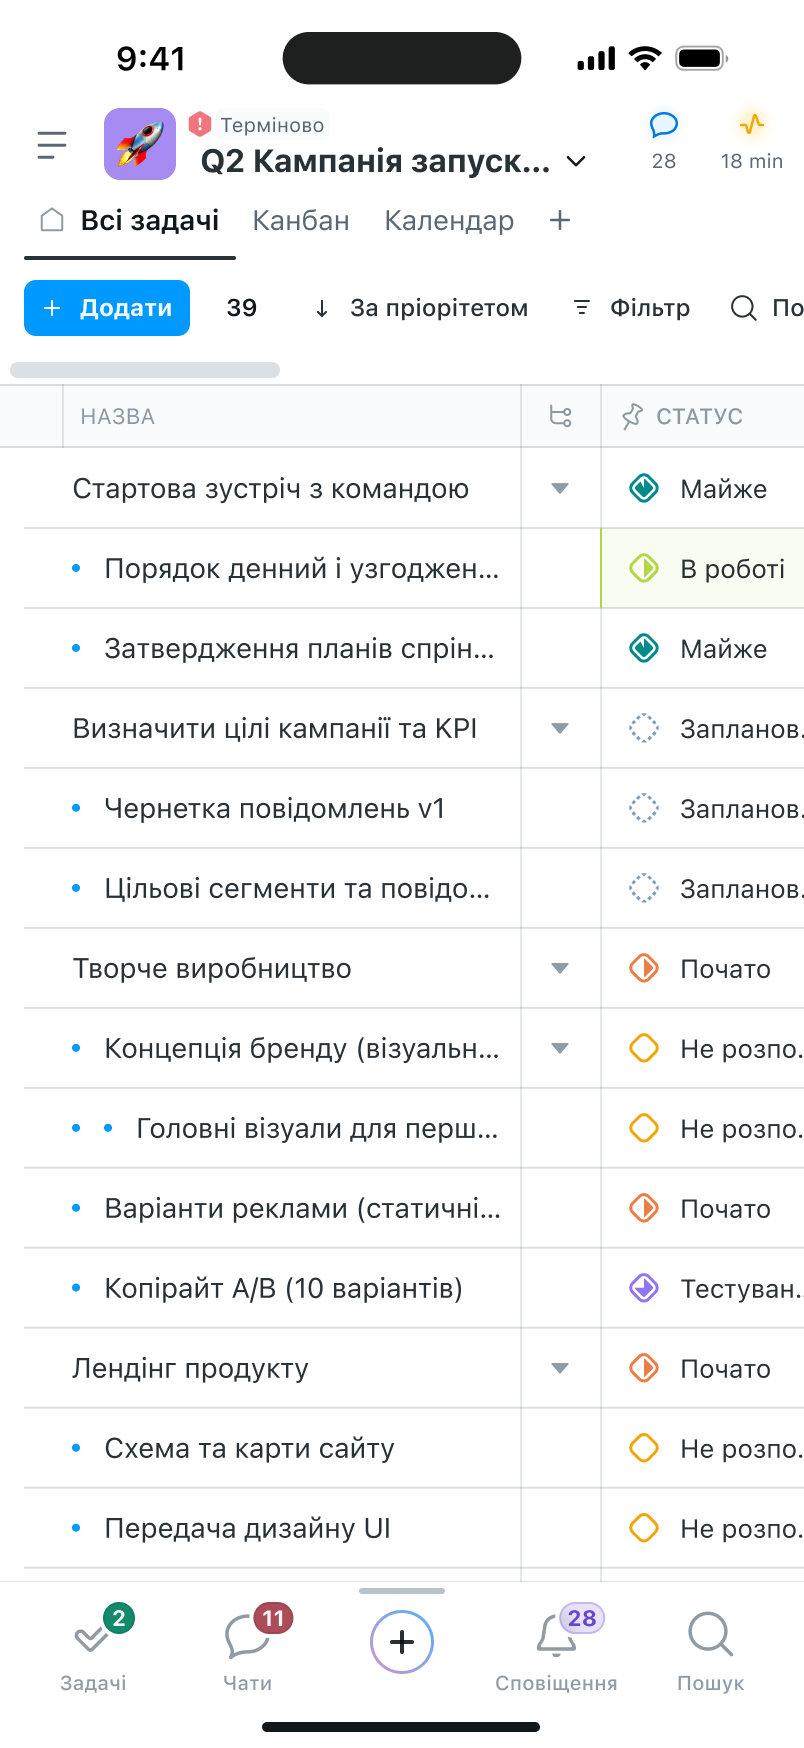This screenshot has width=804, height=1748.
Task: Toggle status of Порядок денний task
Action: click(x=644, y=569)
